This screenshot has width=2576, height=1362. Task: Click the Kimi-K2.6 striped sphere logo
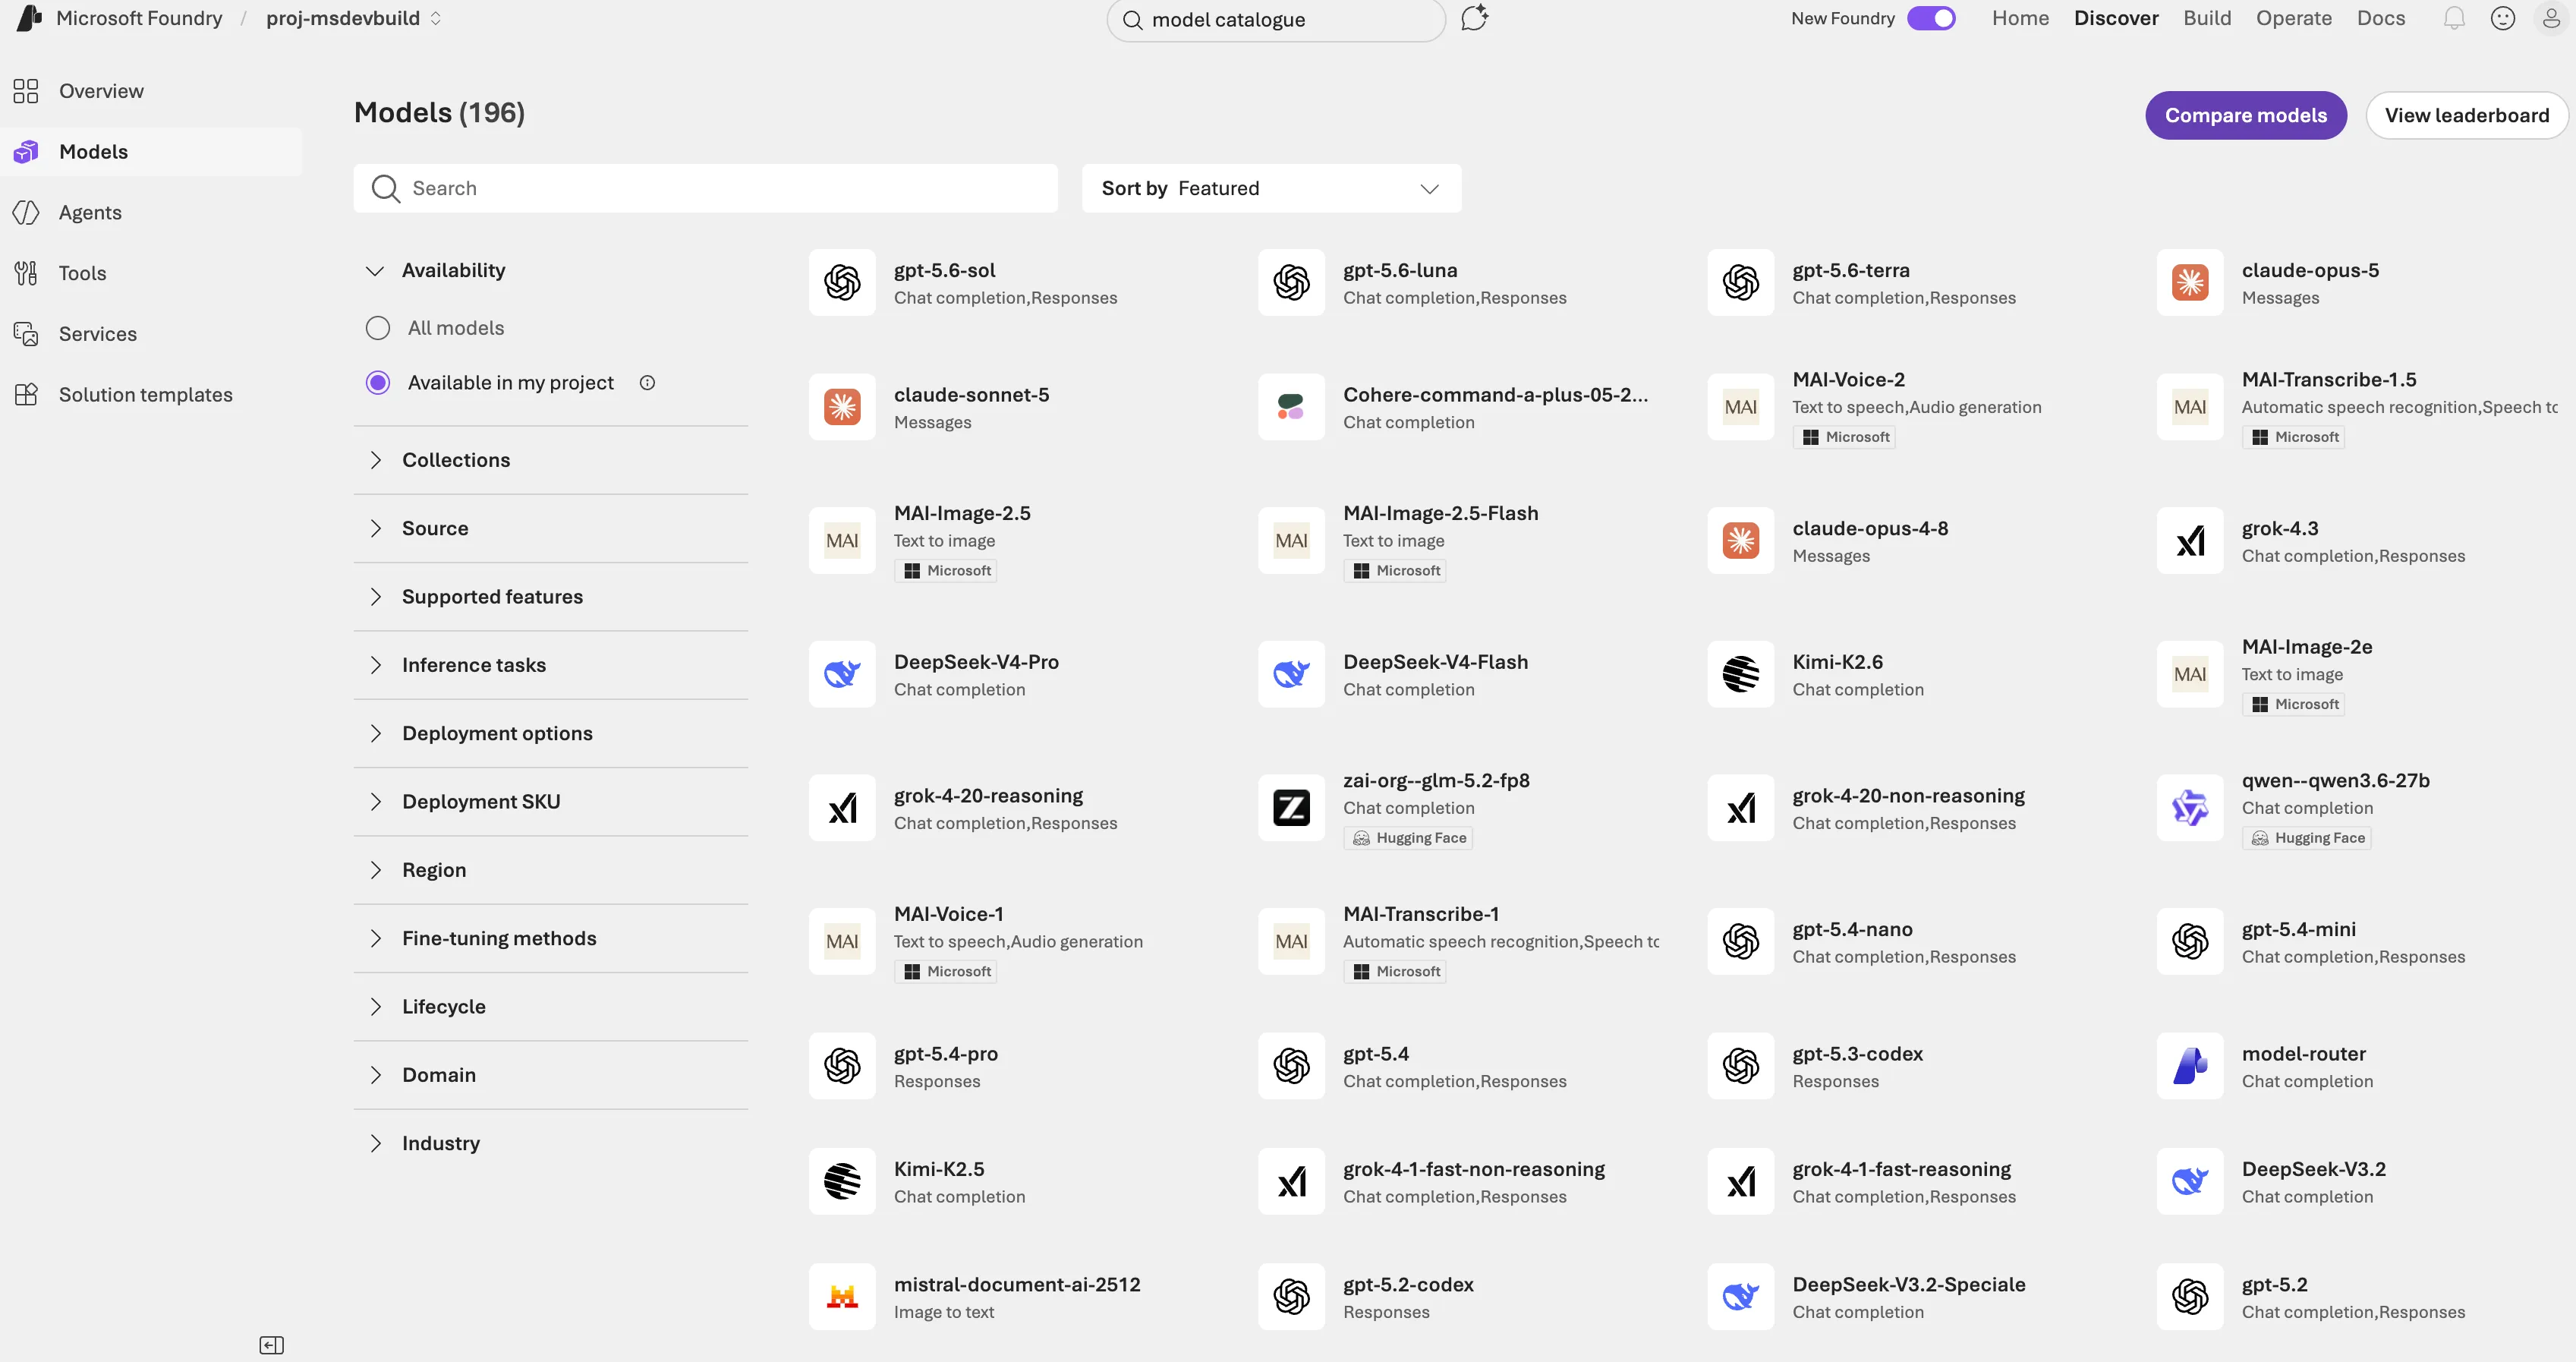click(1741, 675)
